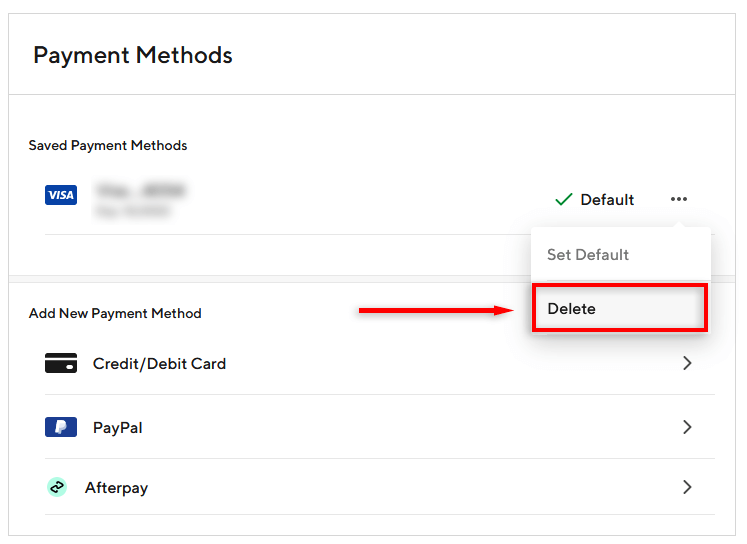Click the green Default checkmark icon
This screenshot has height=544, width=747.
pos(563,199)
